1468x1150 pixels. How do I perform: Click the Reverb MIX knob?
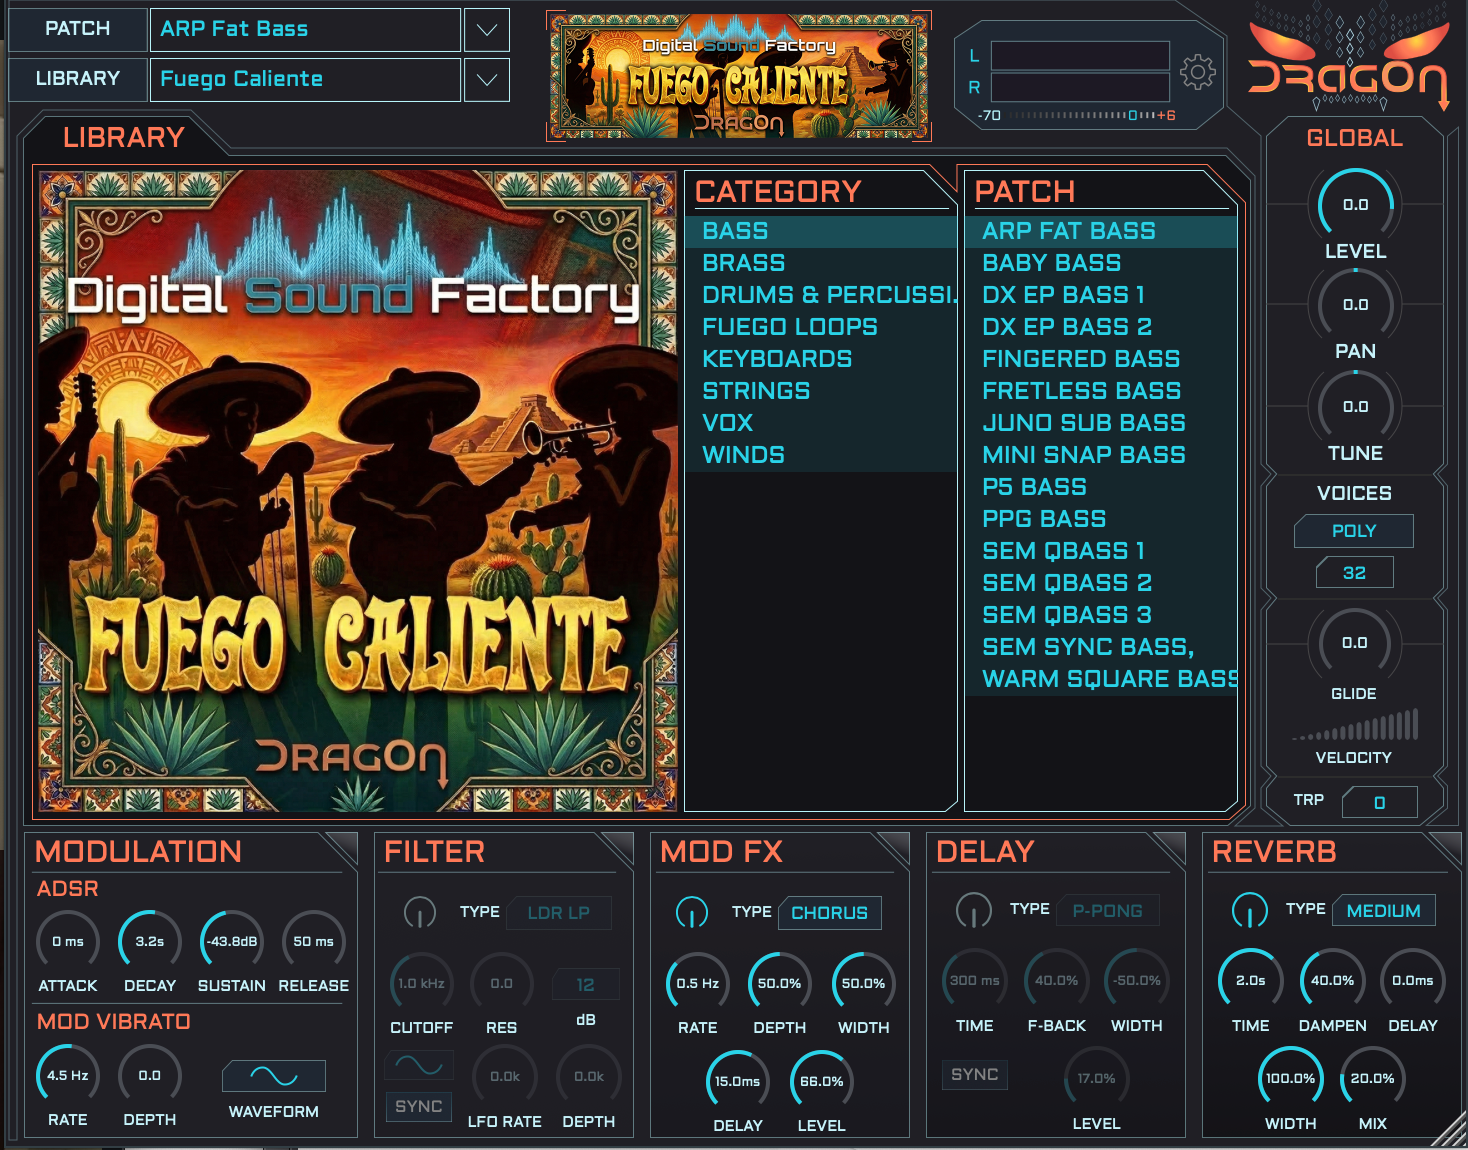click(1372, 1078)
